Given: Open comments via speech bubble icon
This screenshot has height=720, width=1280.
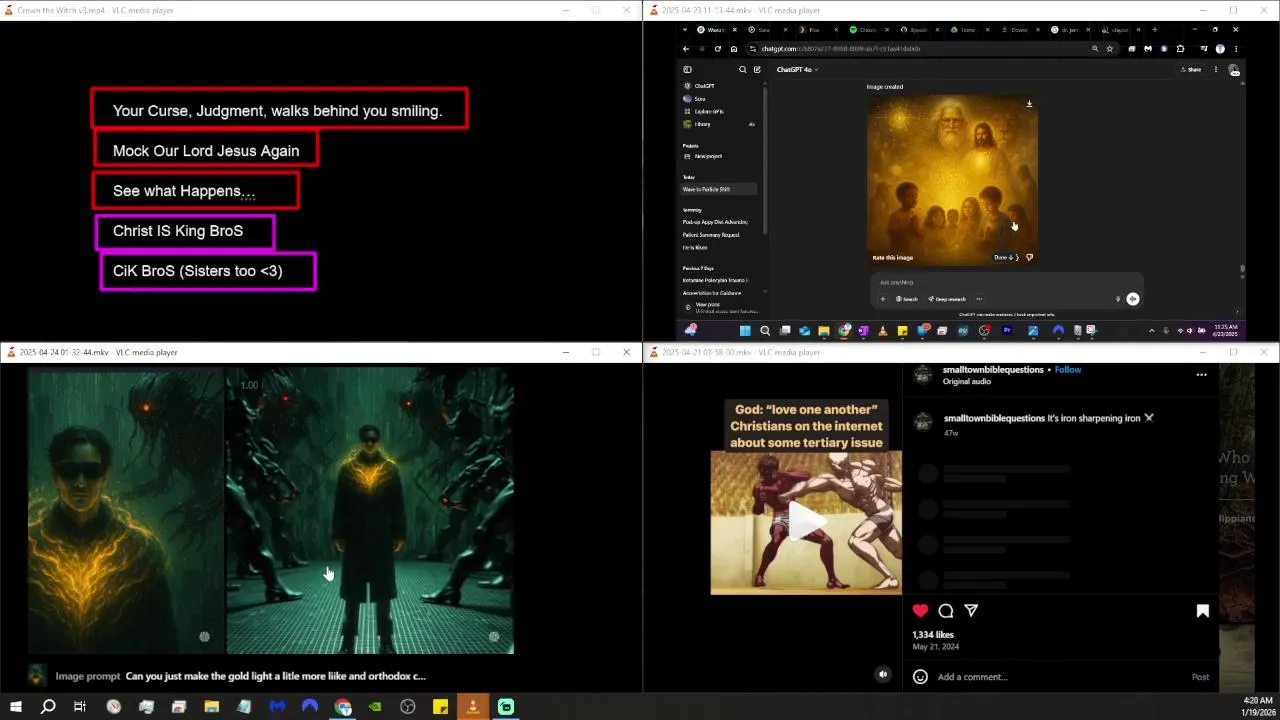Looking at the screenshot, I should tap(946, 610).
